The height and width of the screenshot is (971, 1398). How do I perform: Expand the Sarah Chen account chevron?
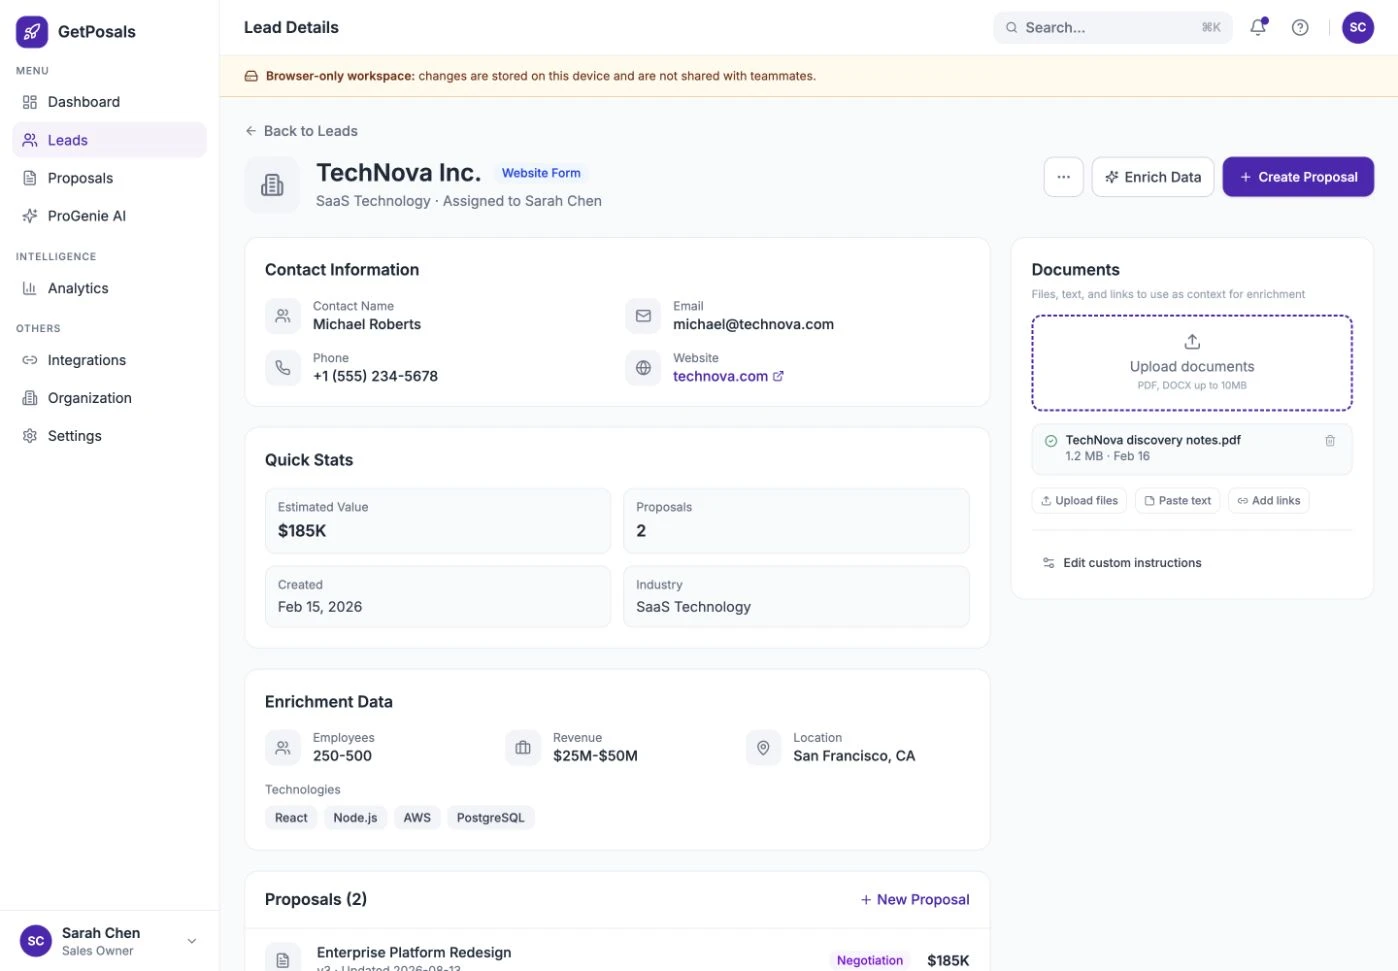[192, 941]
